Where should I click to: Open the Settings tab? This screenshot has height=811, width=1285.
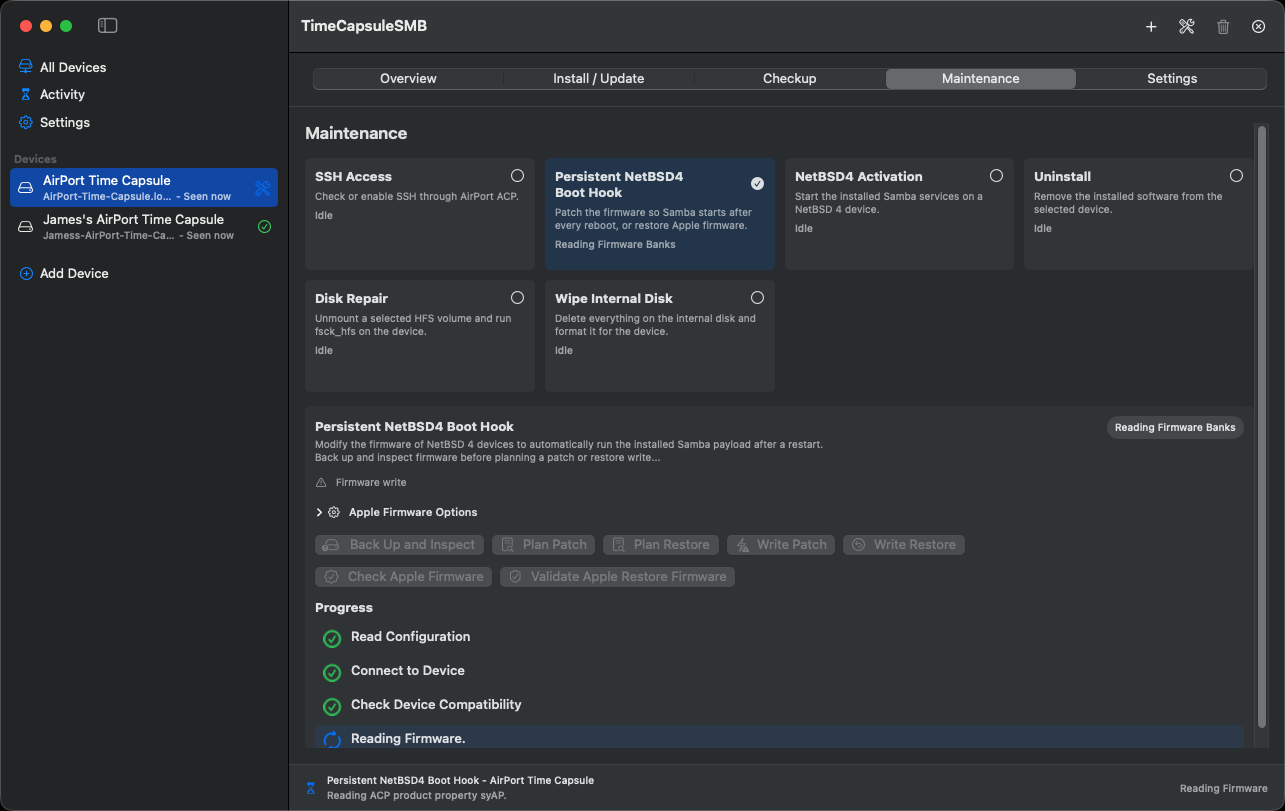click(x=1172, y=79)
